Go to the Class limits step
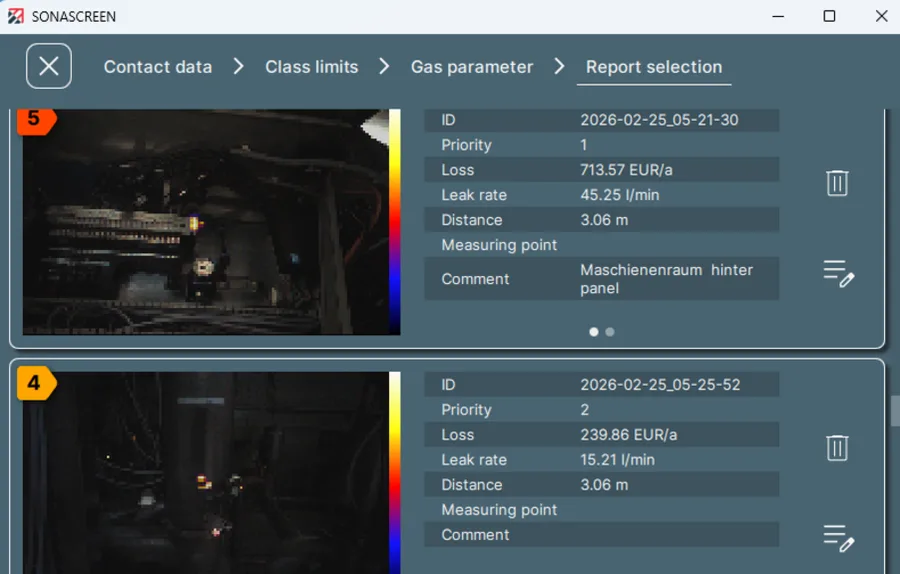Image resolution: width=900 pixels, height=574 pixels. (x=312, y=67)
